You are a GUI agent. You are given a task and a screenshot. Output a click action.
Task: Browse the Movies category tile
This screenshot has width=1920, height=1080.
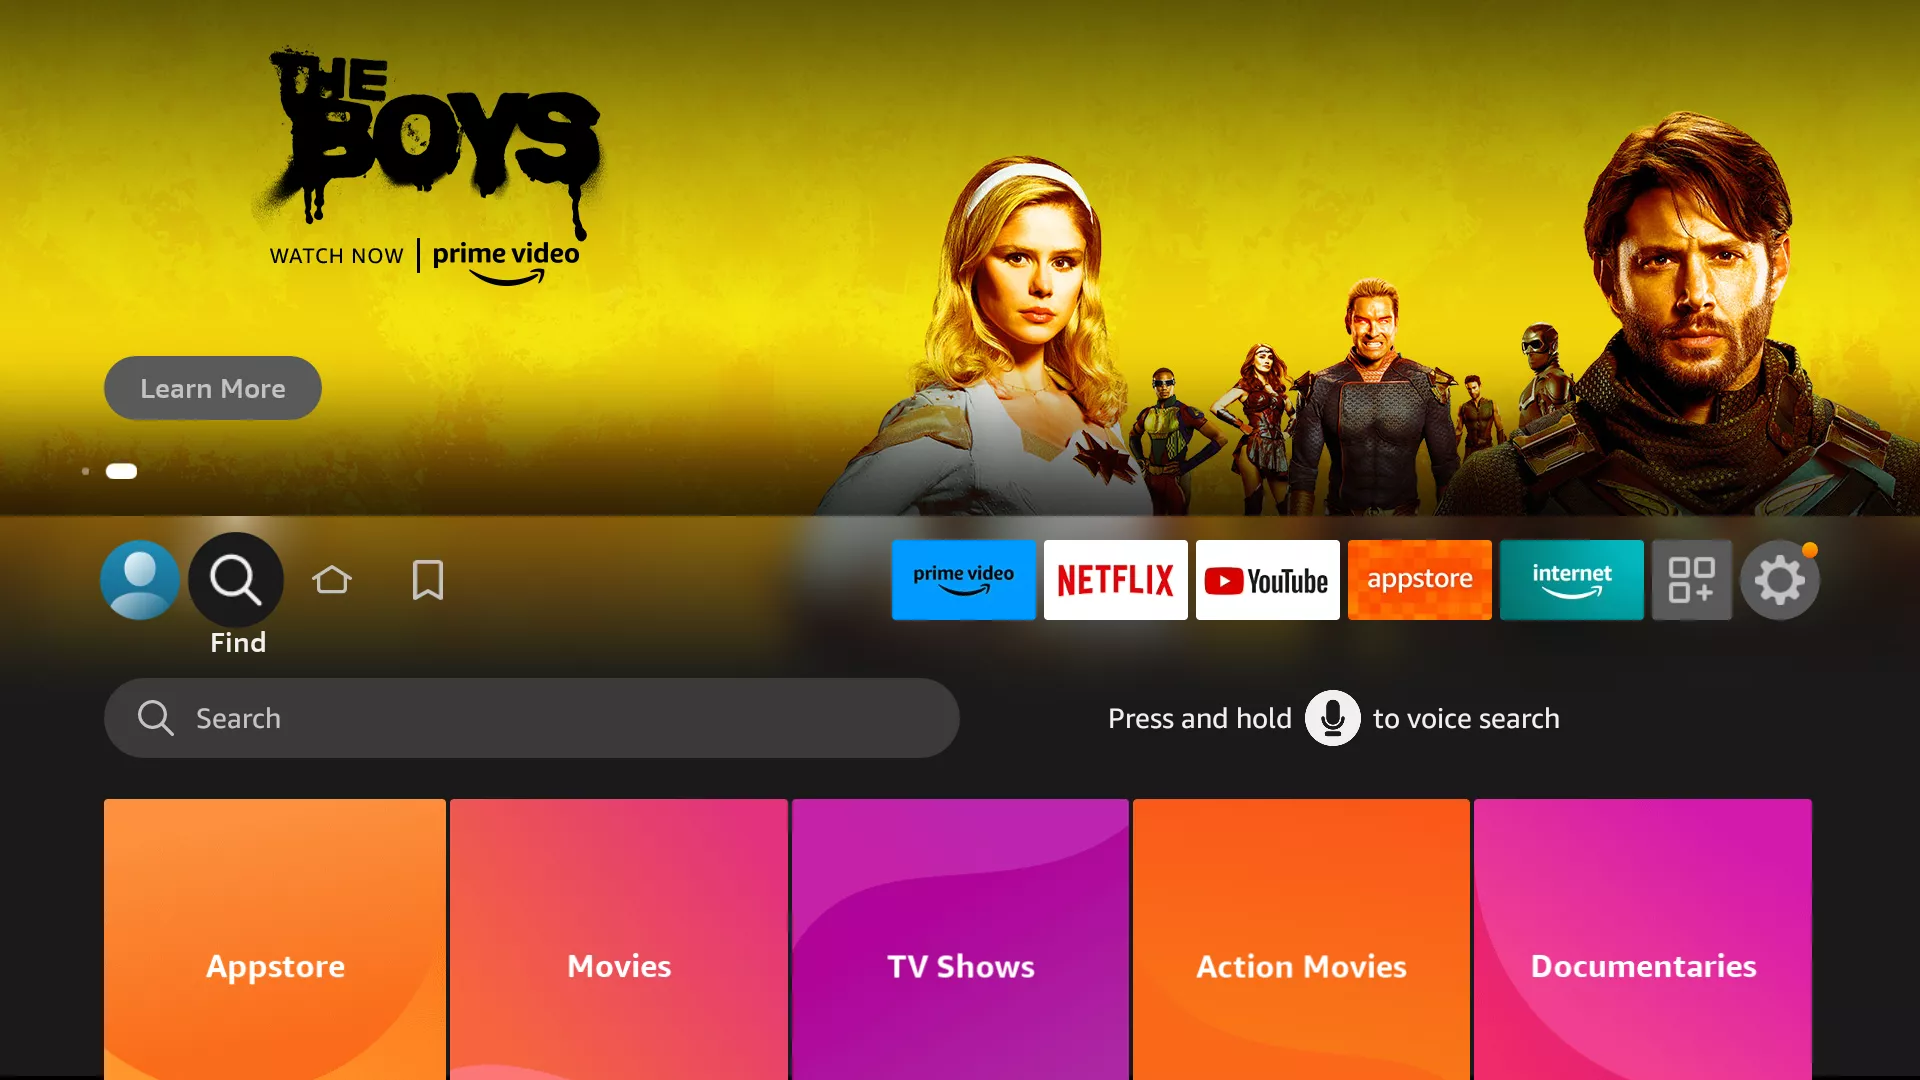tap(617, 967)
